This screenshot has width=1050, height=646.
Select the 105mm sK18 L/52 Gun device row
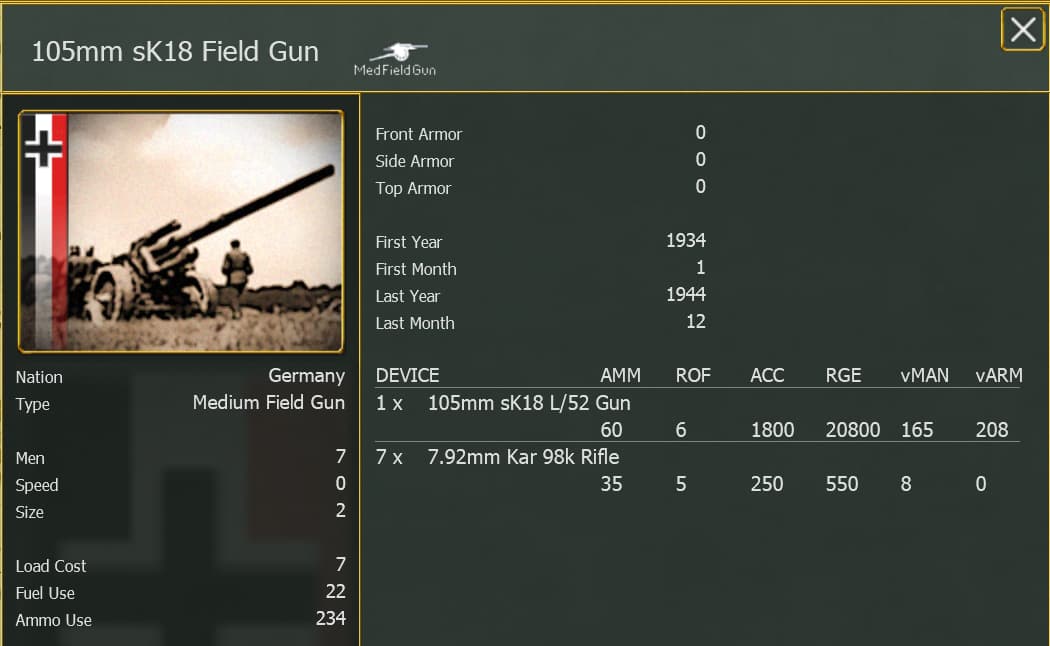(529, 403)
